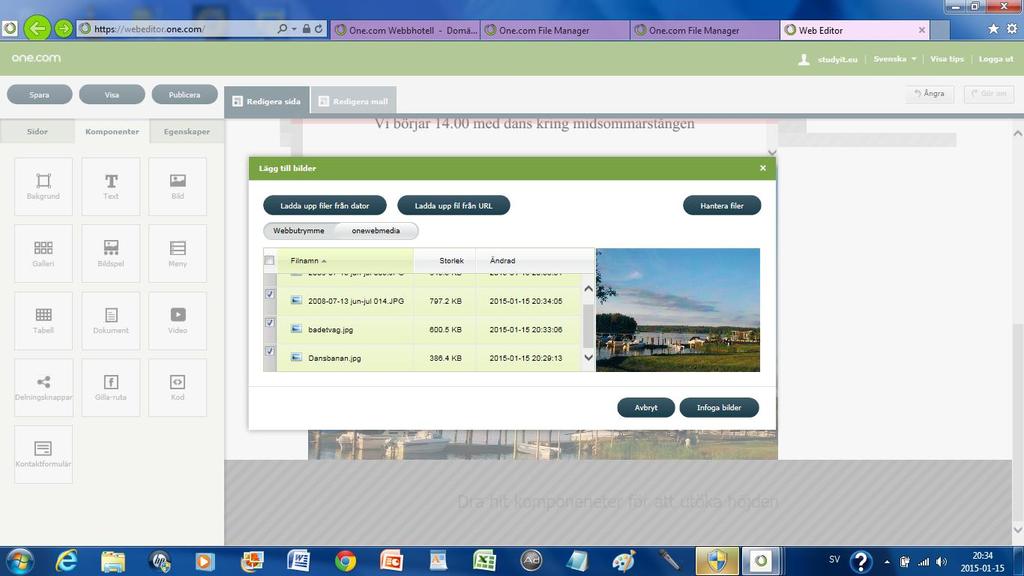Insert a Bild image component
The width and height of the screenshot is (1024, 576).
(178, 186)
